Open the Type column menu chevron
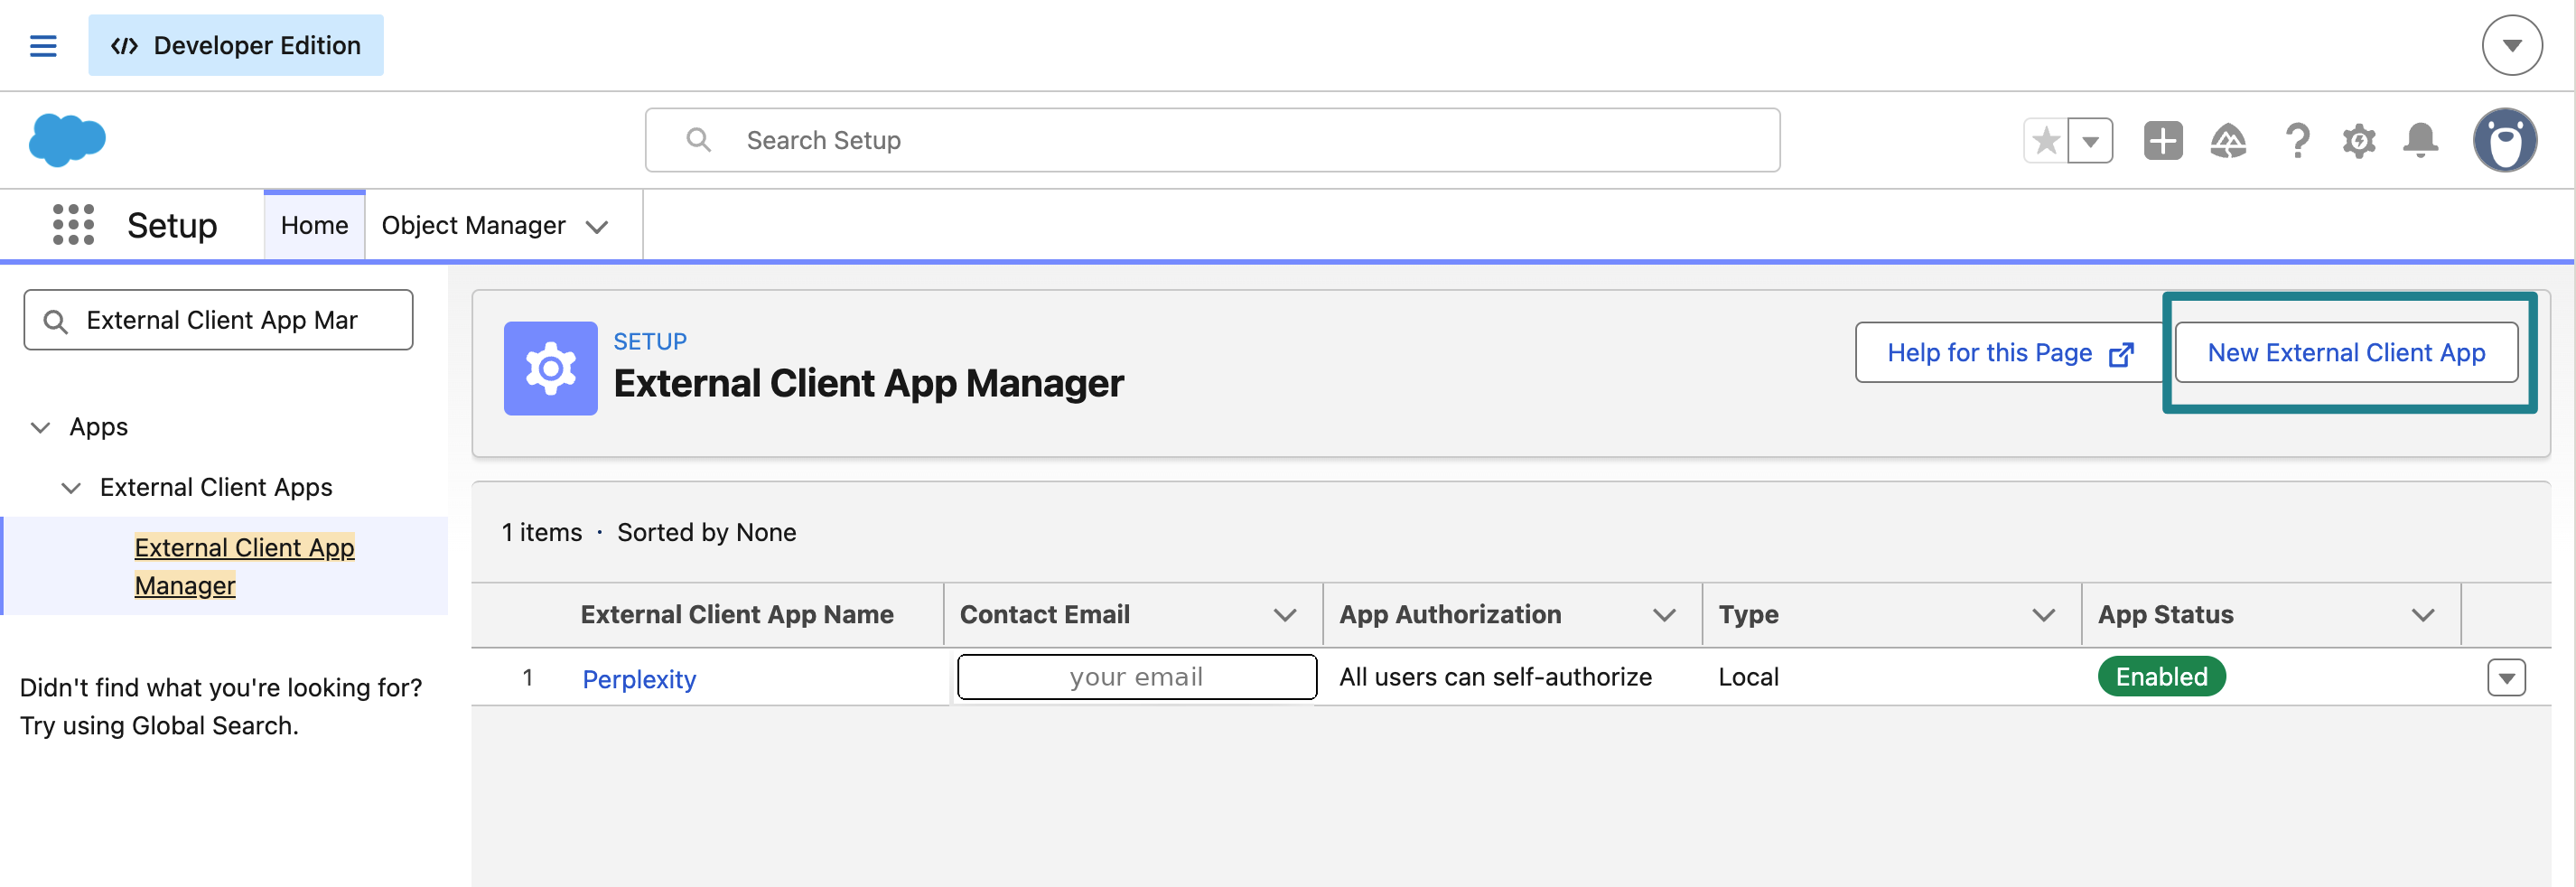Screen dimensions: 2576x887 (x=2043, y=615)
